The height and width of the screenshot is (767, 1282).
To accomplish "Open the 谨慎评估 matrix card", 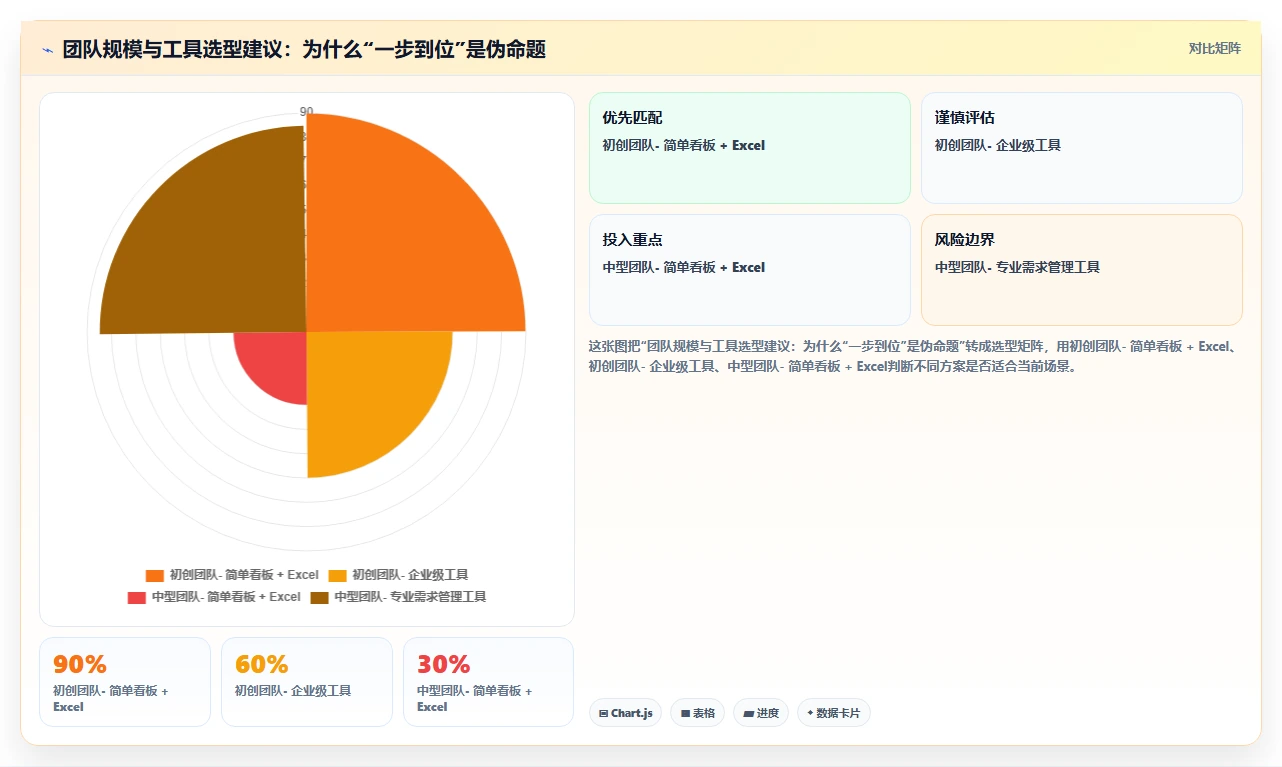I will coord(1082,148).
